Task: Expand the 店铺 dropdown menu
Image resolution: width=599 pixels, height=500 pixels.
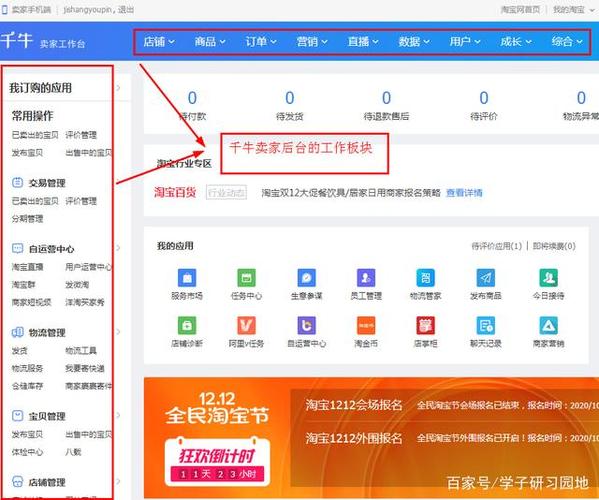Action: 159,42
